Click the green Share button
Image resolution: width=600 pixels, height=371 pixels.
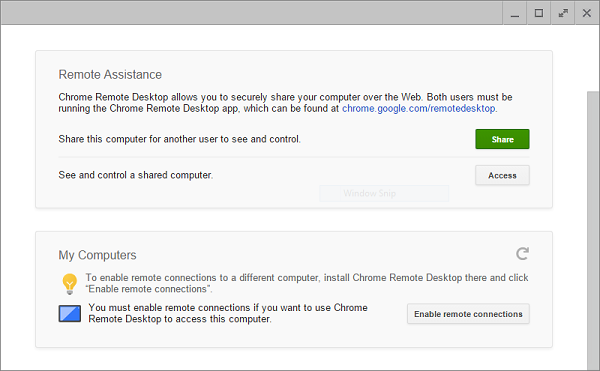click(502, 139)
